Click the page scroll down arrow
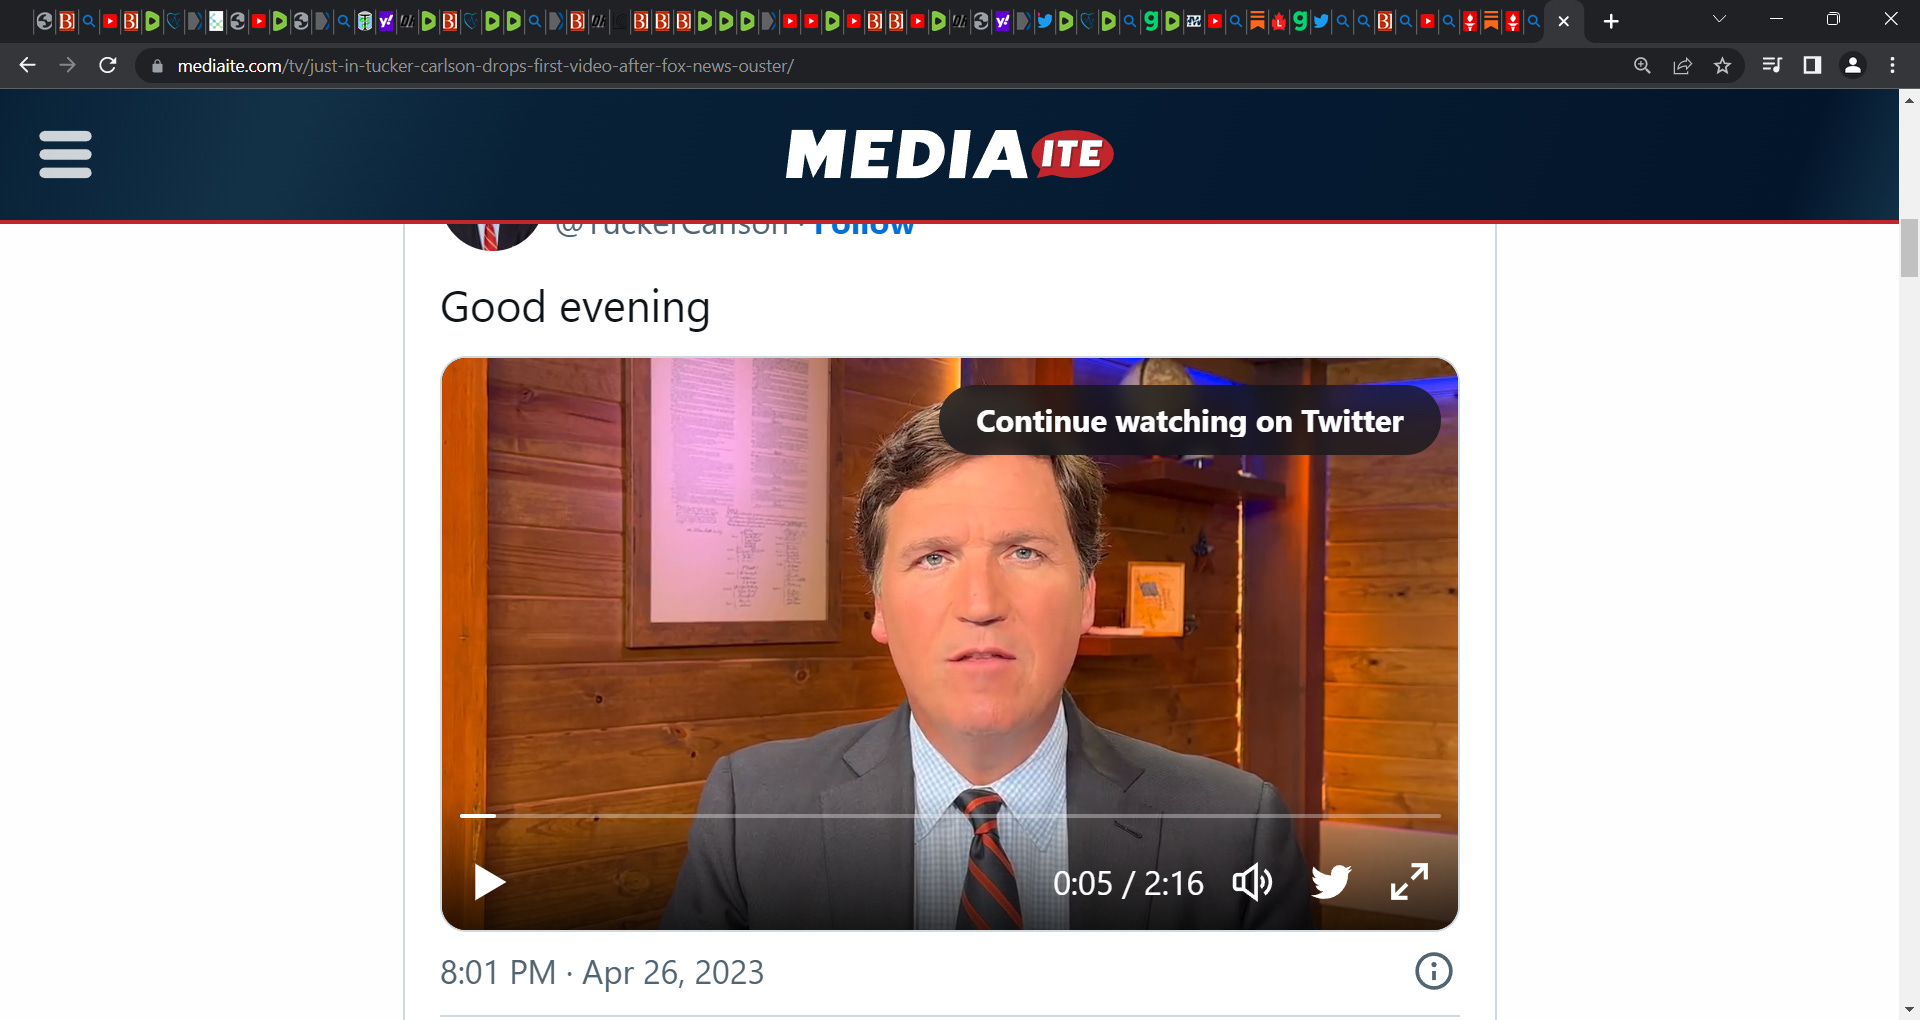 pyautogui.click(x=1909, y=1010)
